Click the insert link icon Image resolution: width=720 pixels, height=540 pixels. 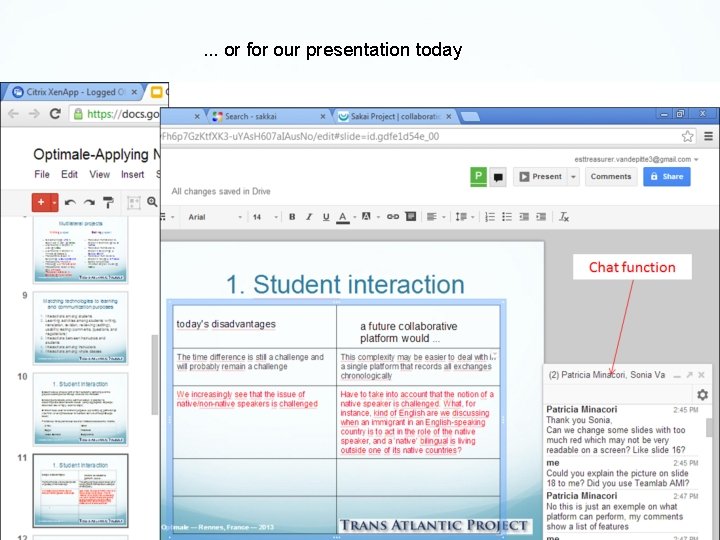[393, 216]
